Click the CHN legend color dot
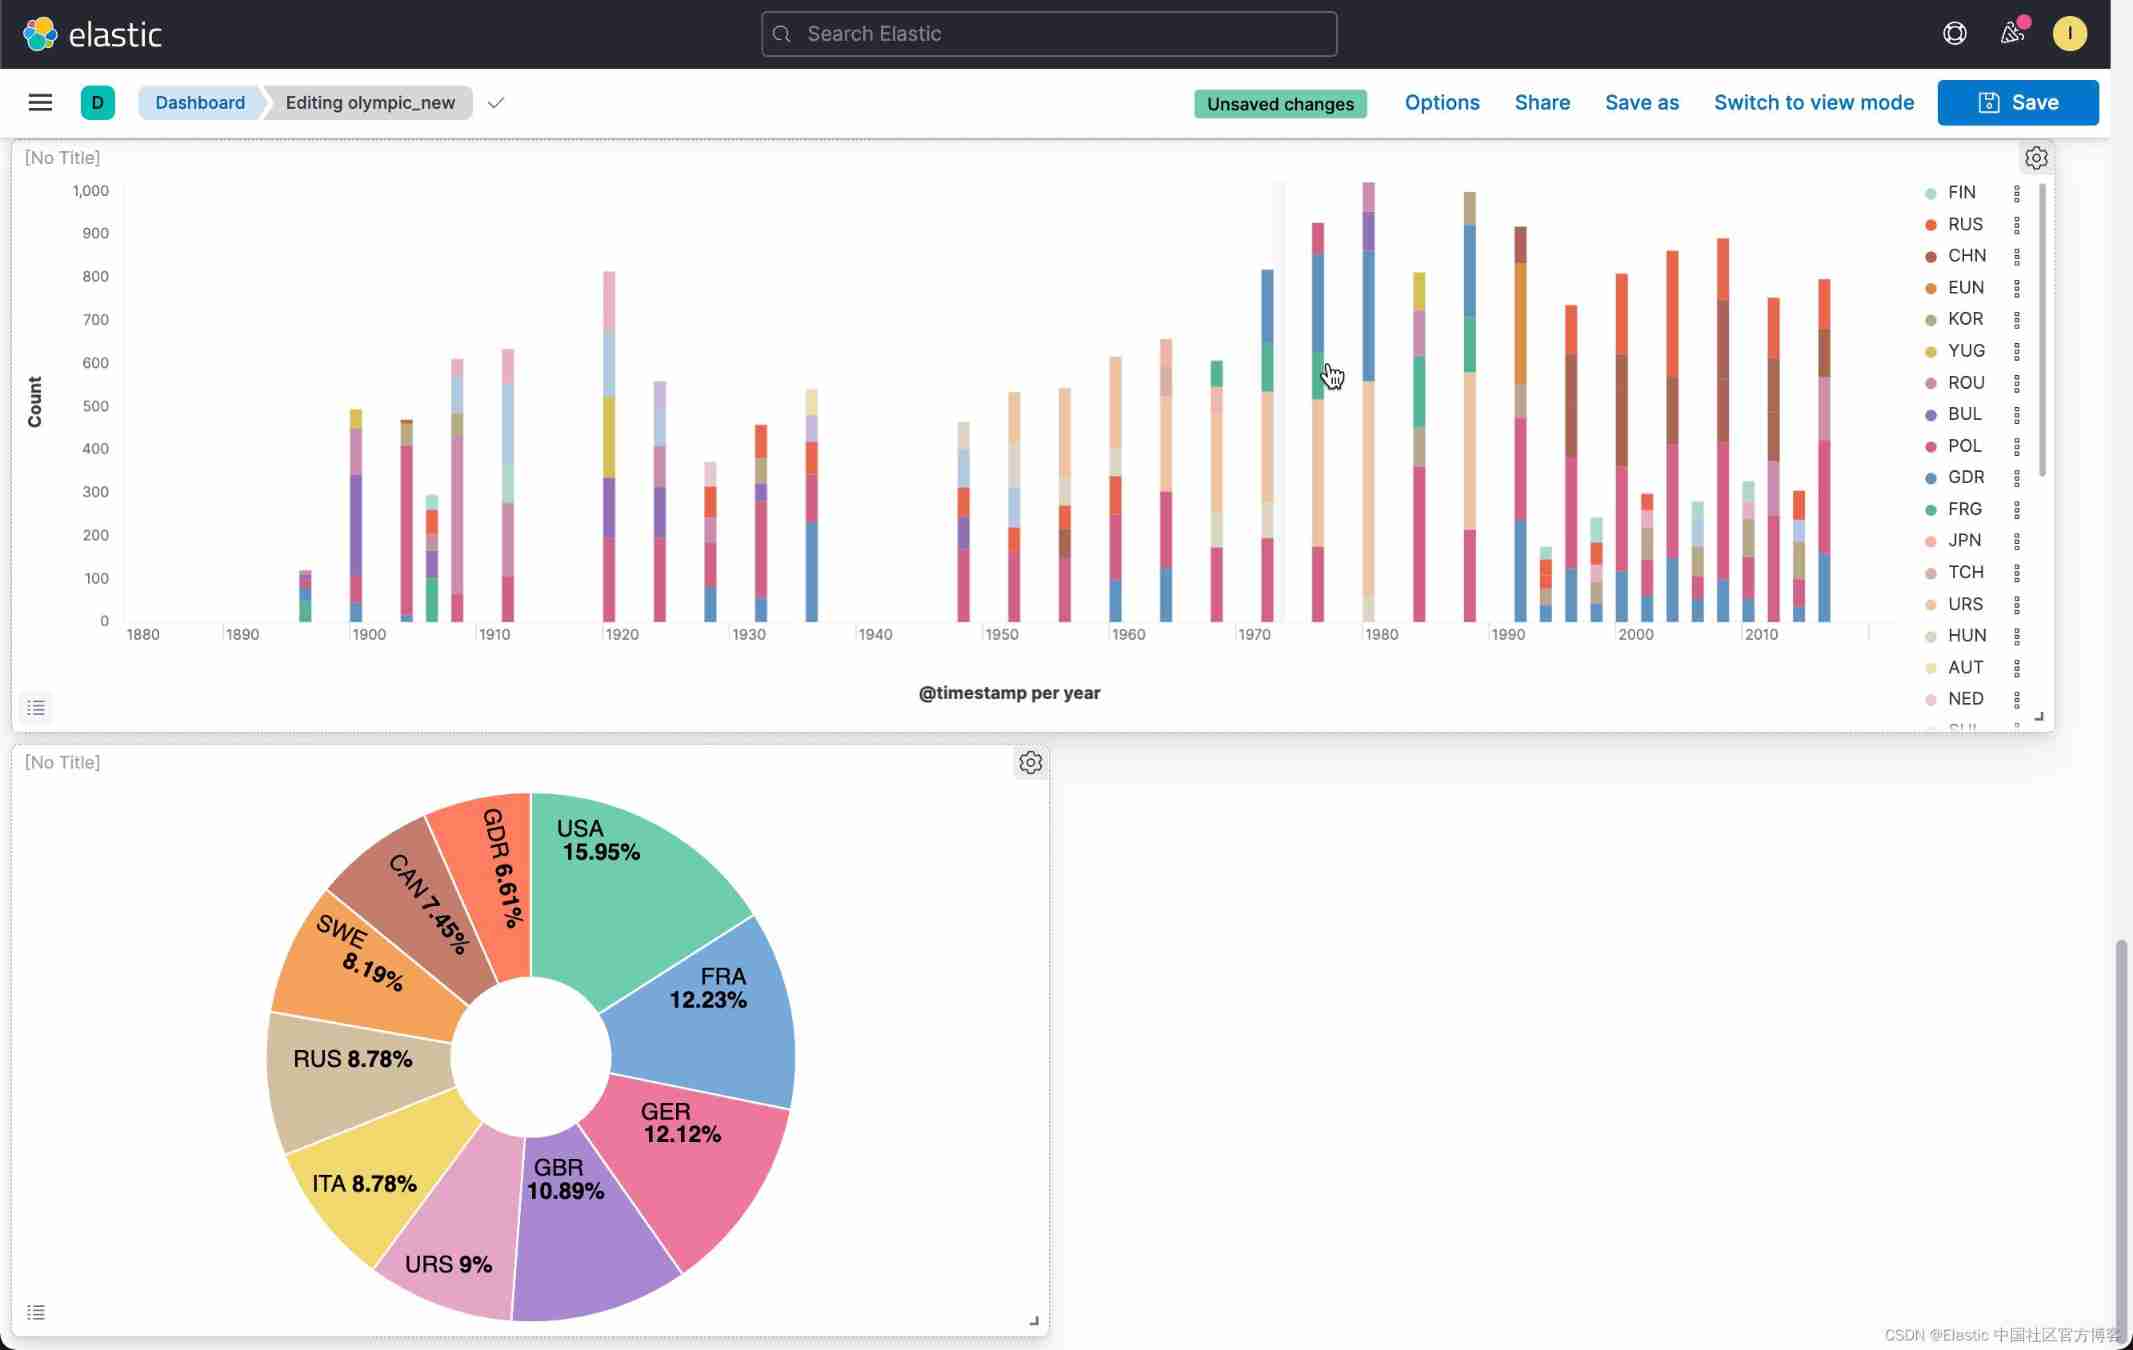This screenshot has height=1350, width=2133. (1930, 256)
